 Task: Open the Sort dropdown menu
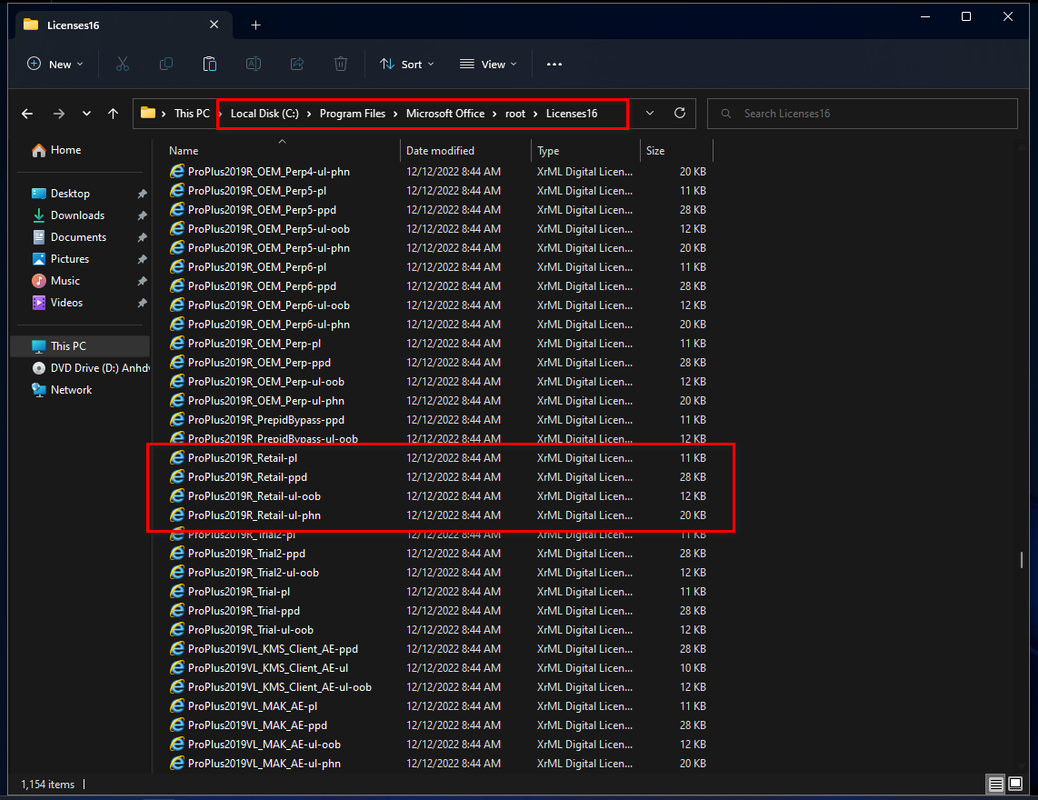point(407,64)
